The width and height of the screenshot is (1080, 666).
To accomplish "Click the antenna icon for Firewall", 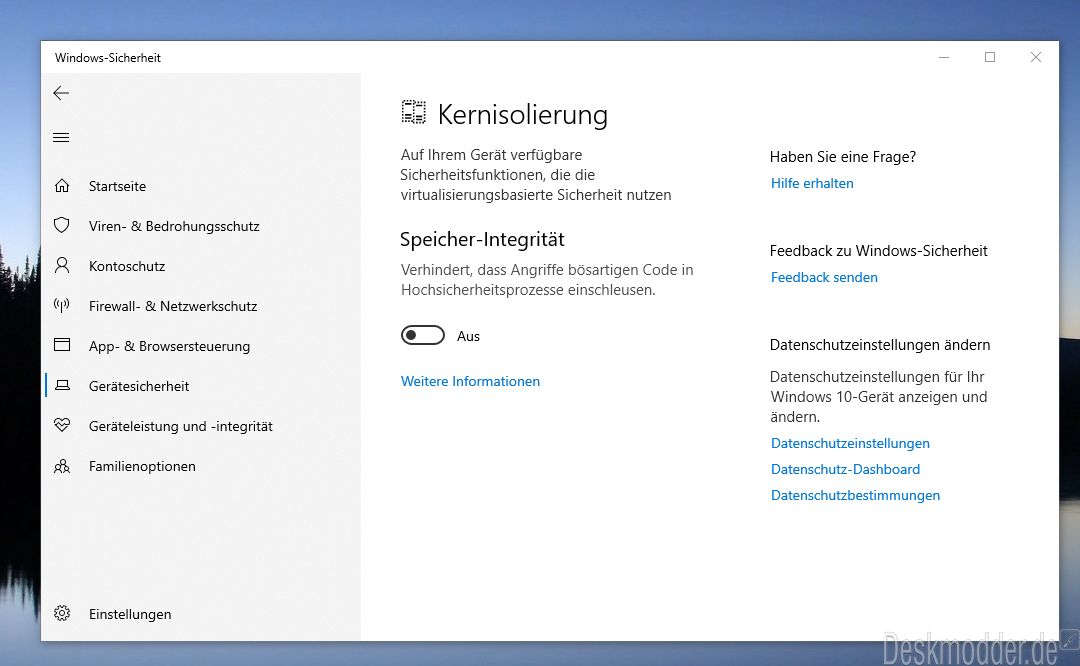I will click(x=62, y=305).
